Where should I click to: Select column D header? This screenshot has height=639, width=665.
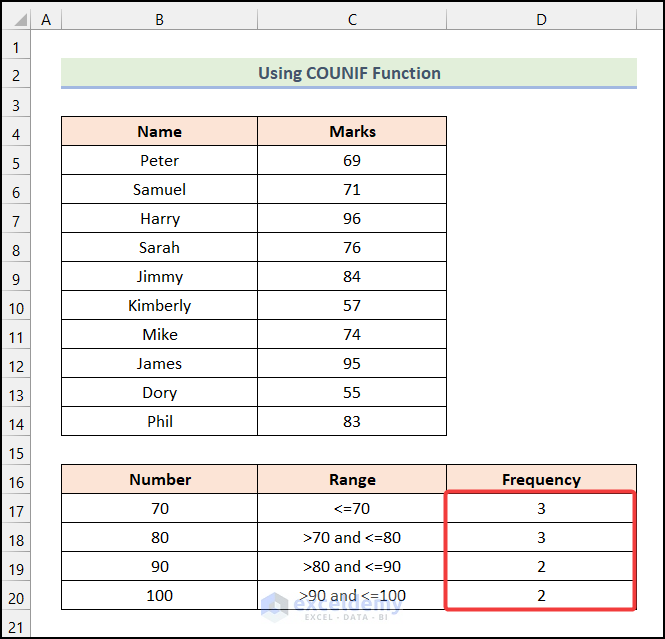point(541,20)
